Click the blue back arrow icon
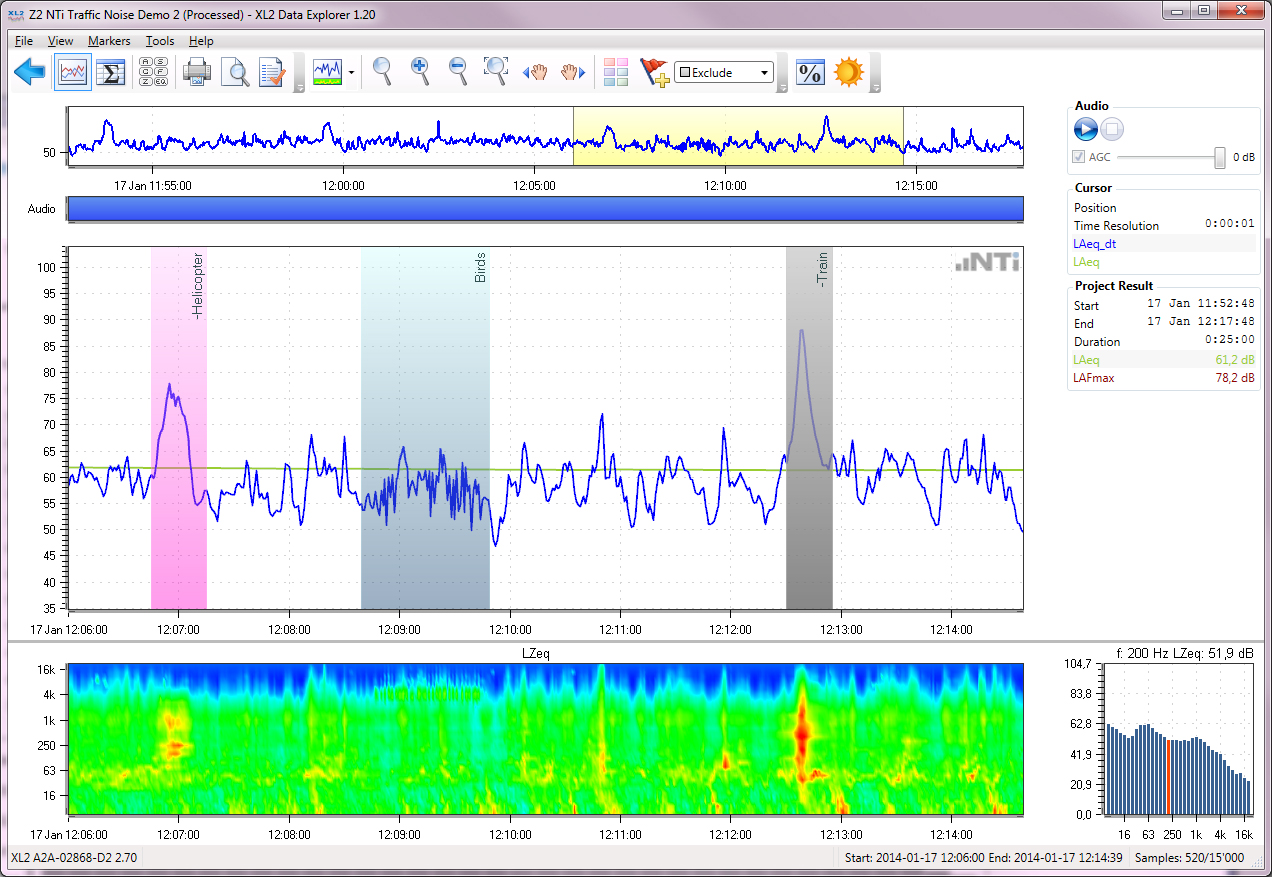The height and width of the screenshot is (877, 1272). [x=30, y=72]
